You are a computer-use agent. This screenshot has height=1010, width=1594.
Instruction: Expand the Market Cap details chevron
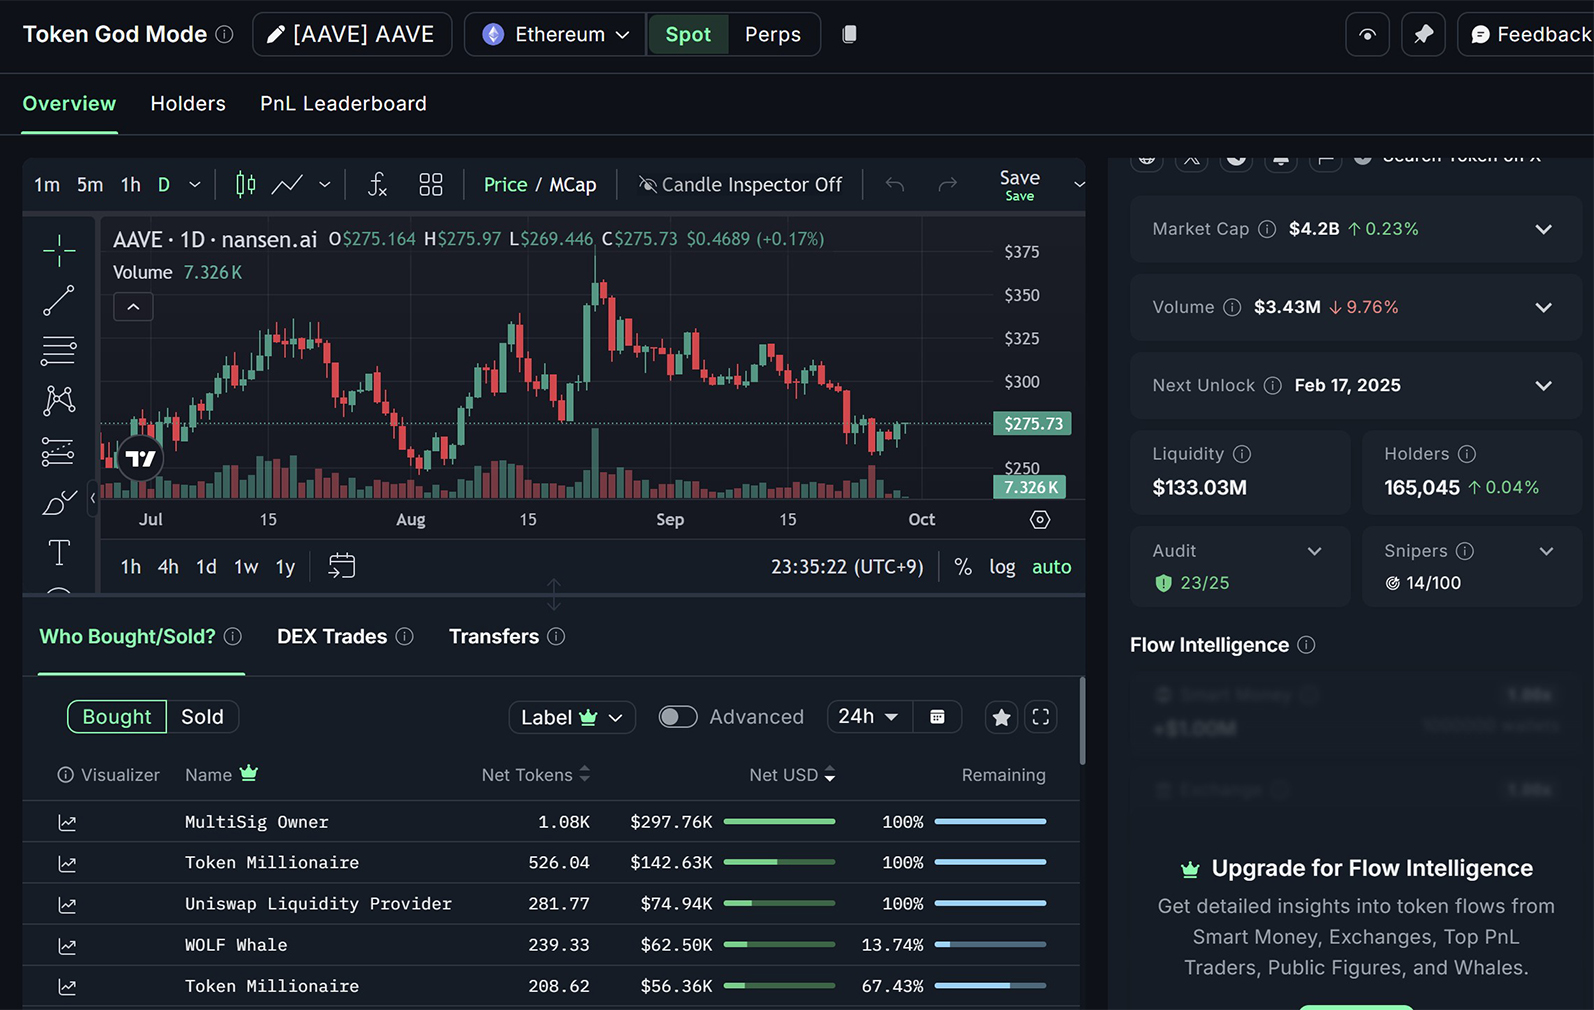[x=1543, y=229]
